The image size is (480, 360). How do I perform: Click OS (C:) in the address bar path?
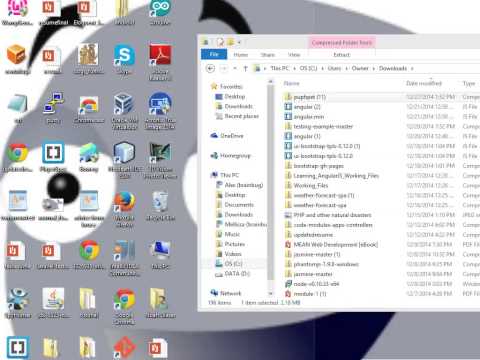point(308,68)
